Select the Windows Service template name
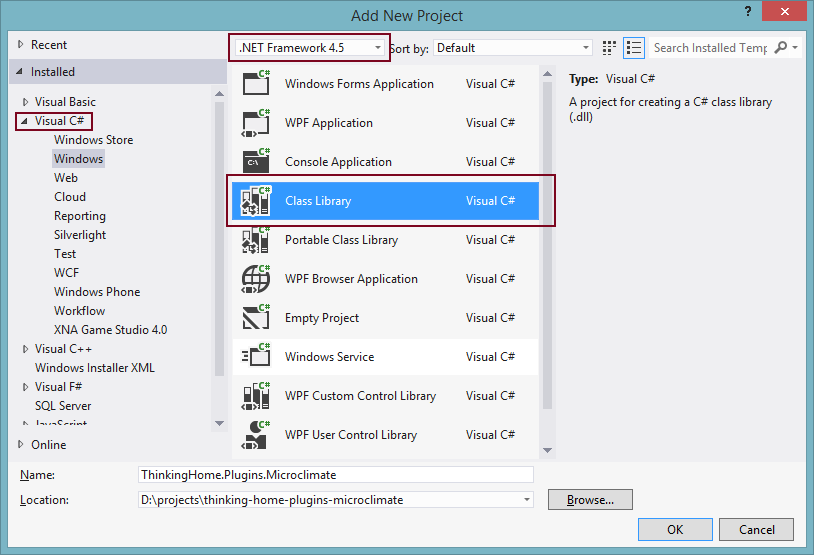This screenshot has height=555, width=814. click(x=329, y=357)
